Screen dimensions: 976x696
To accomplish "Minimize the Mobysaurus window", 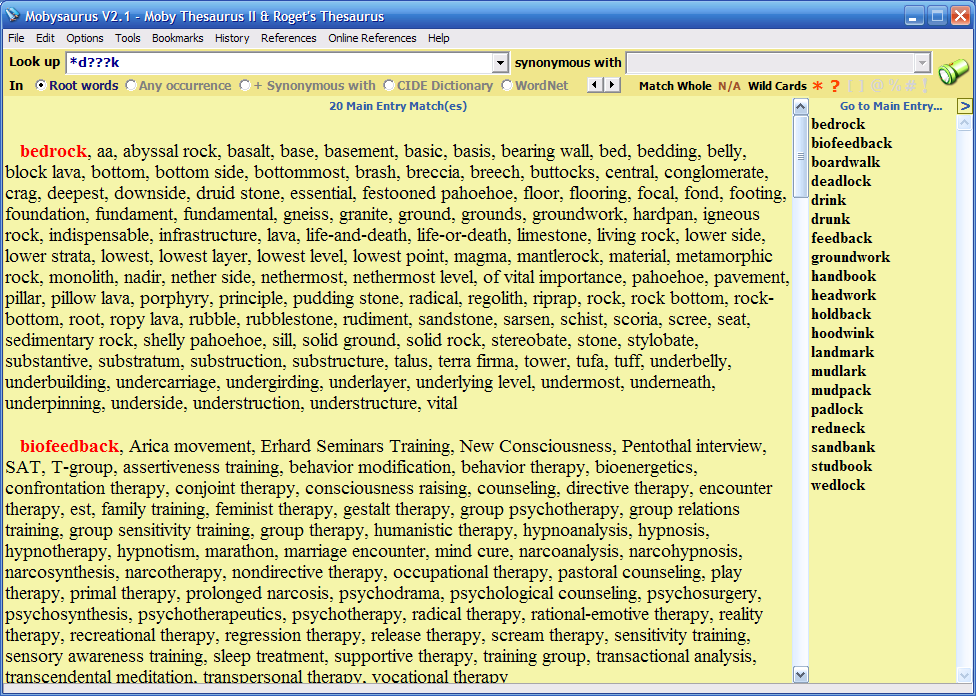I will 914,16.
